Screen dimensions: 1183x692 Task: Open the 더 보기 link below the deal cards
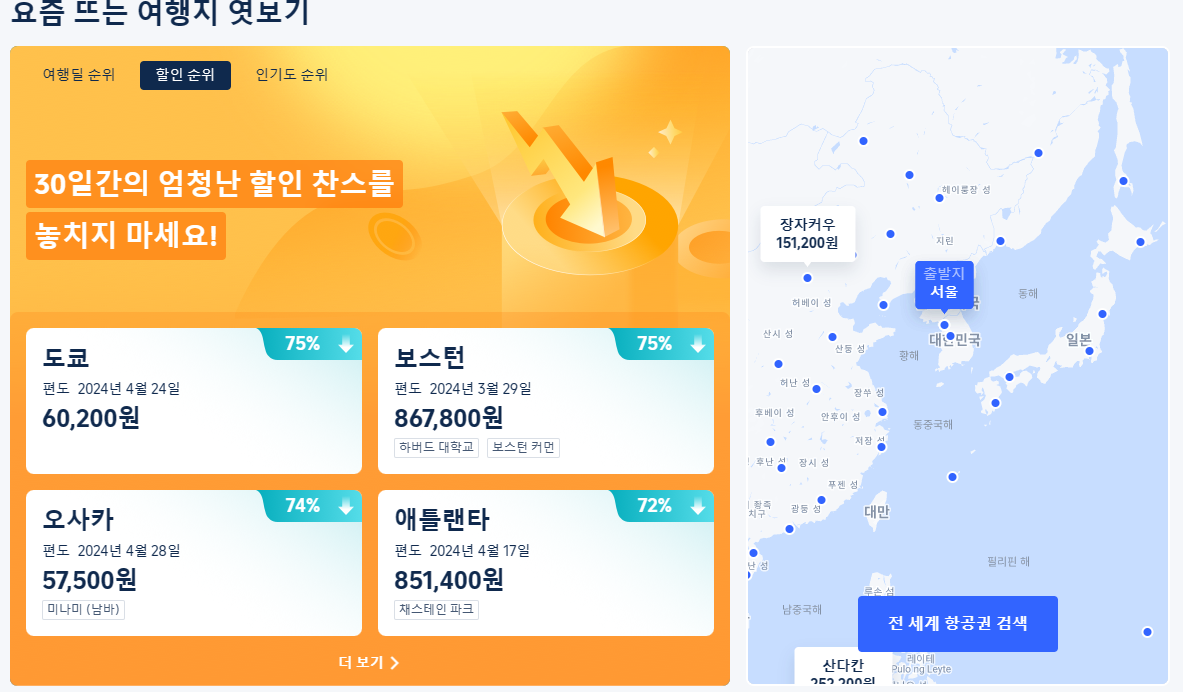(x=369, y=662)
